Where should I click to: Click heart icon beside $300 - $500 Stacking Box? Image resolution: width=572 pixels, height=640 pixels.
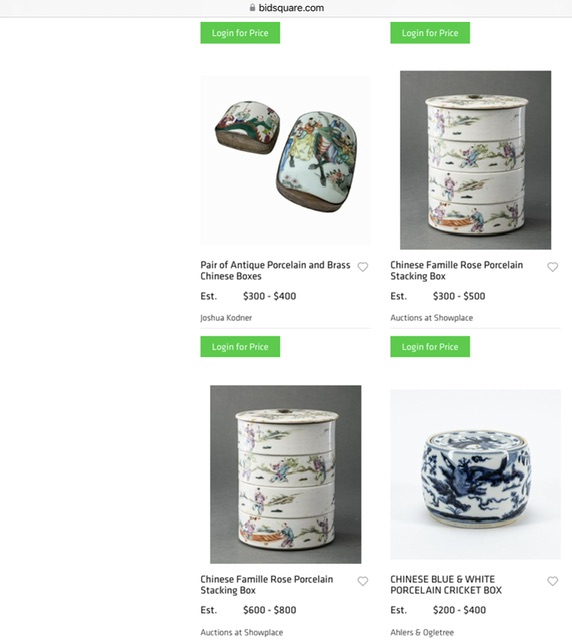click(552, 267)
